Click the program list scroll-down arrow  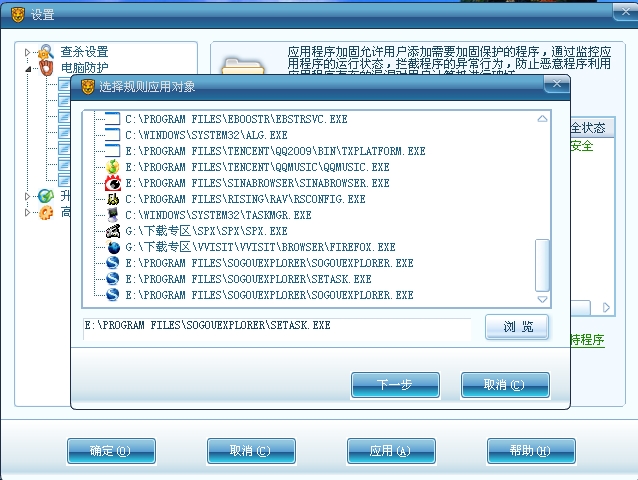[x=542, y=299]
